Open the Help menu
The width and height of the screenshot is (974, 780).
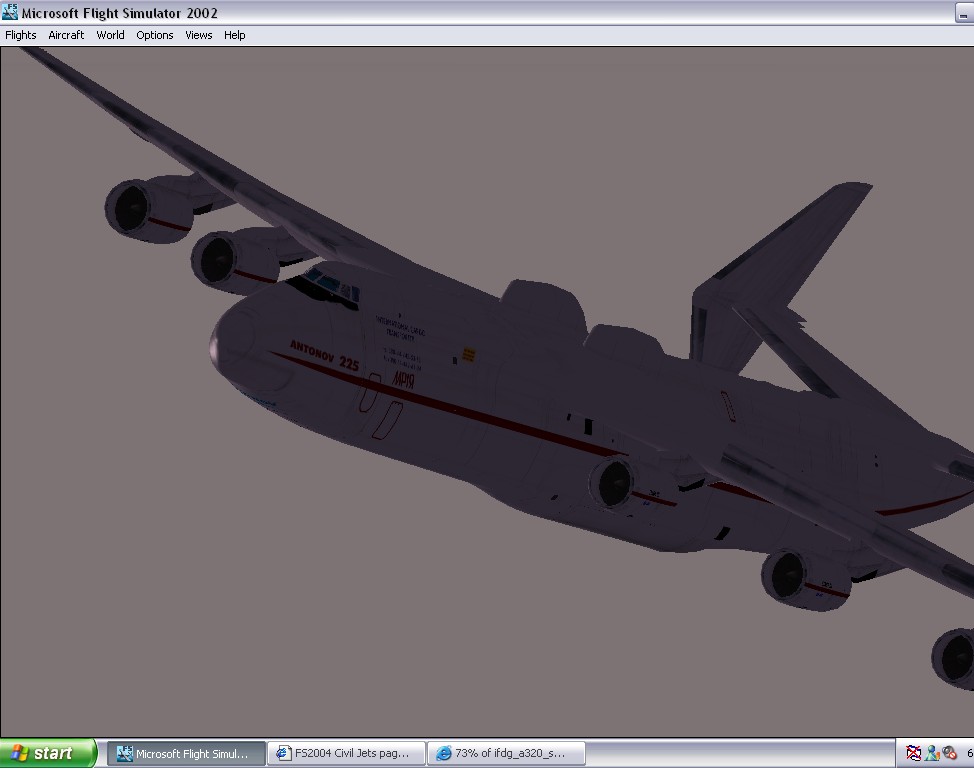click(x=234, y=35)
